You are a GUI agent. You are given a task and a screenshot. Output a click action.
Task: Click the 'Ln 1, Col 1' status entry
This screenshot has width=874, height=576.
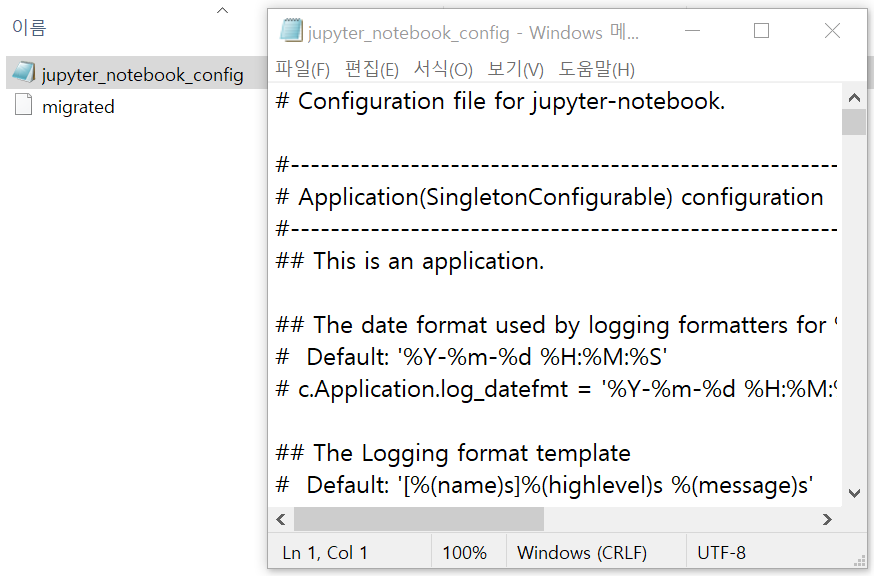325,553
